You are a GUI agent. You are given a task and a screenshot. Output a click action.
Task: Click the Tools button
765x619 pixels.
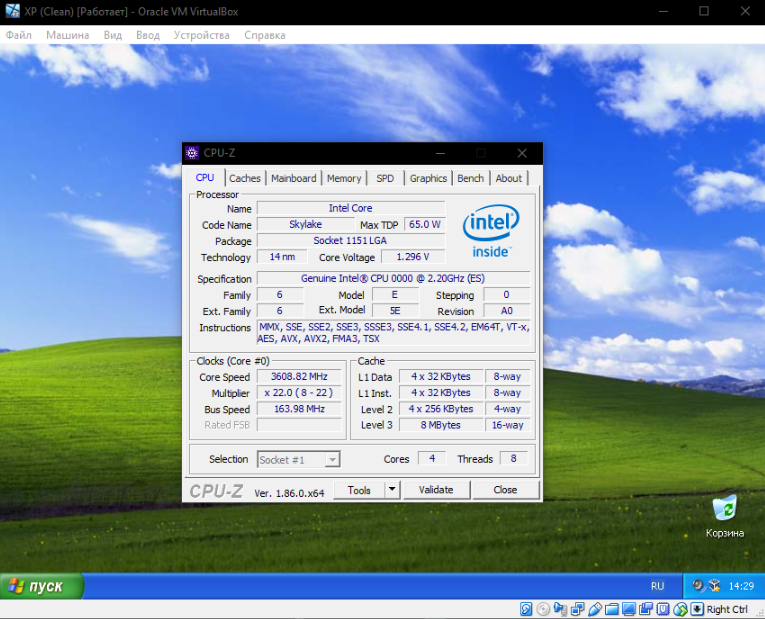click(x=359, y=490)
